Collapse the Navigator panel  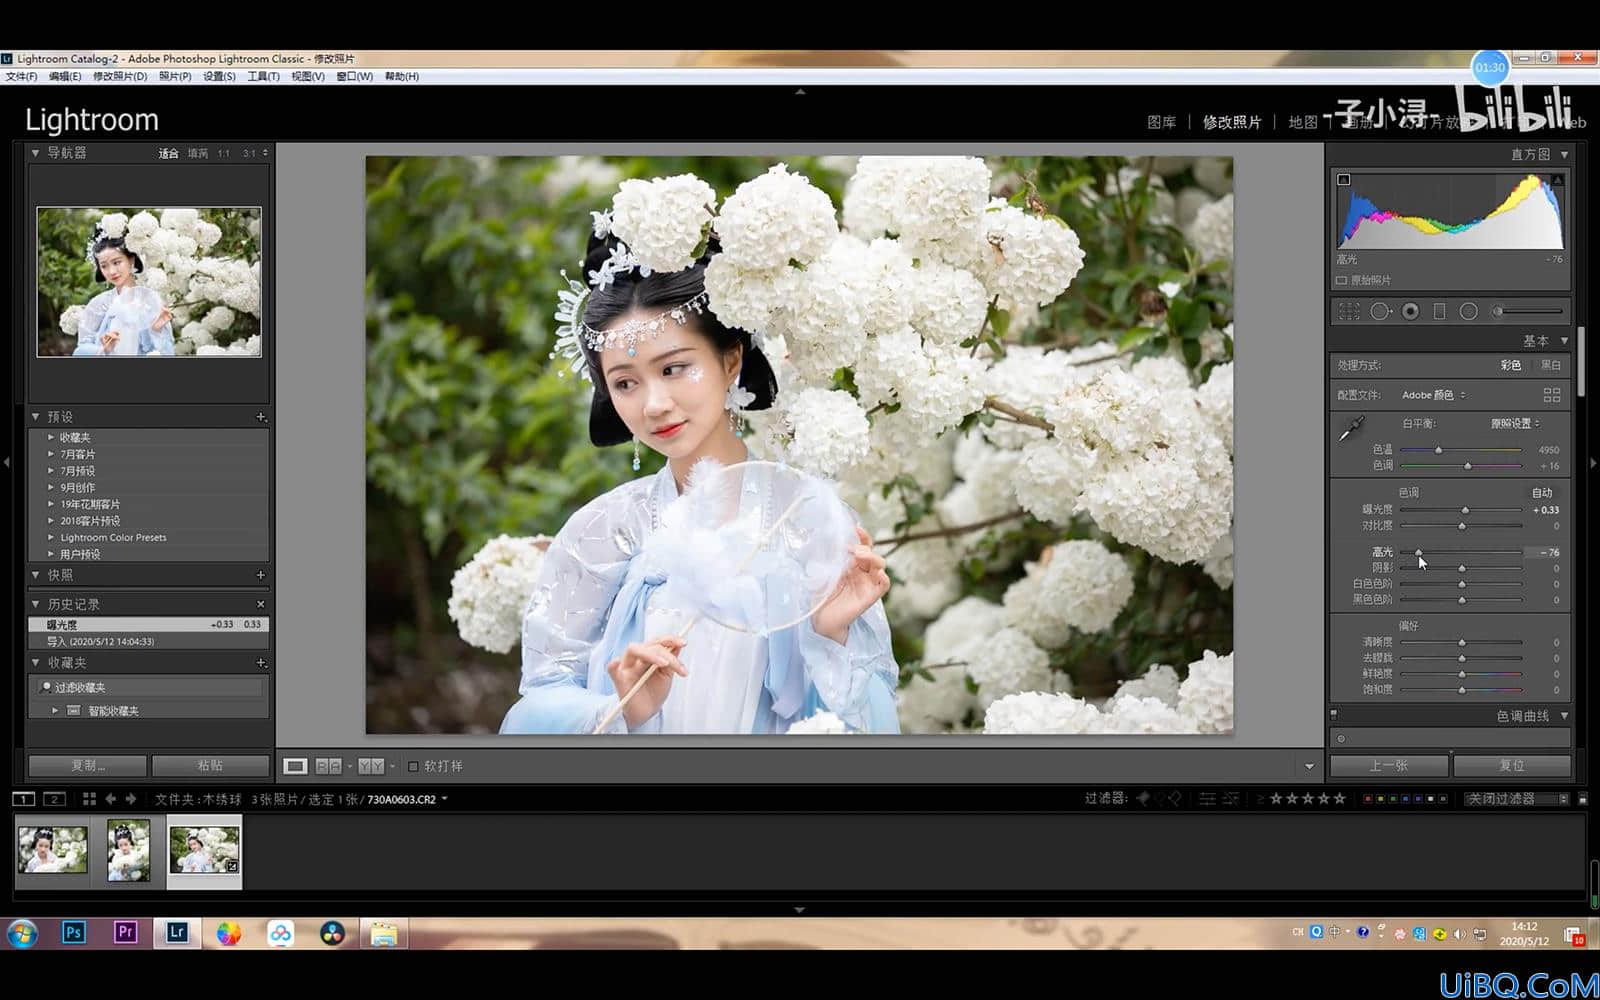click(x=36, y=153)
